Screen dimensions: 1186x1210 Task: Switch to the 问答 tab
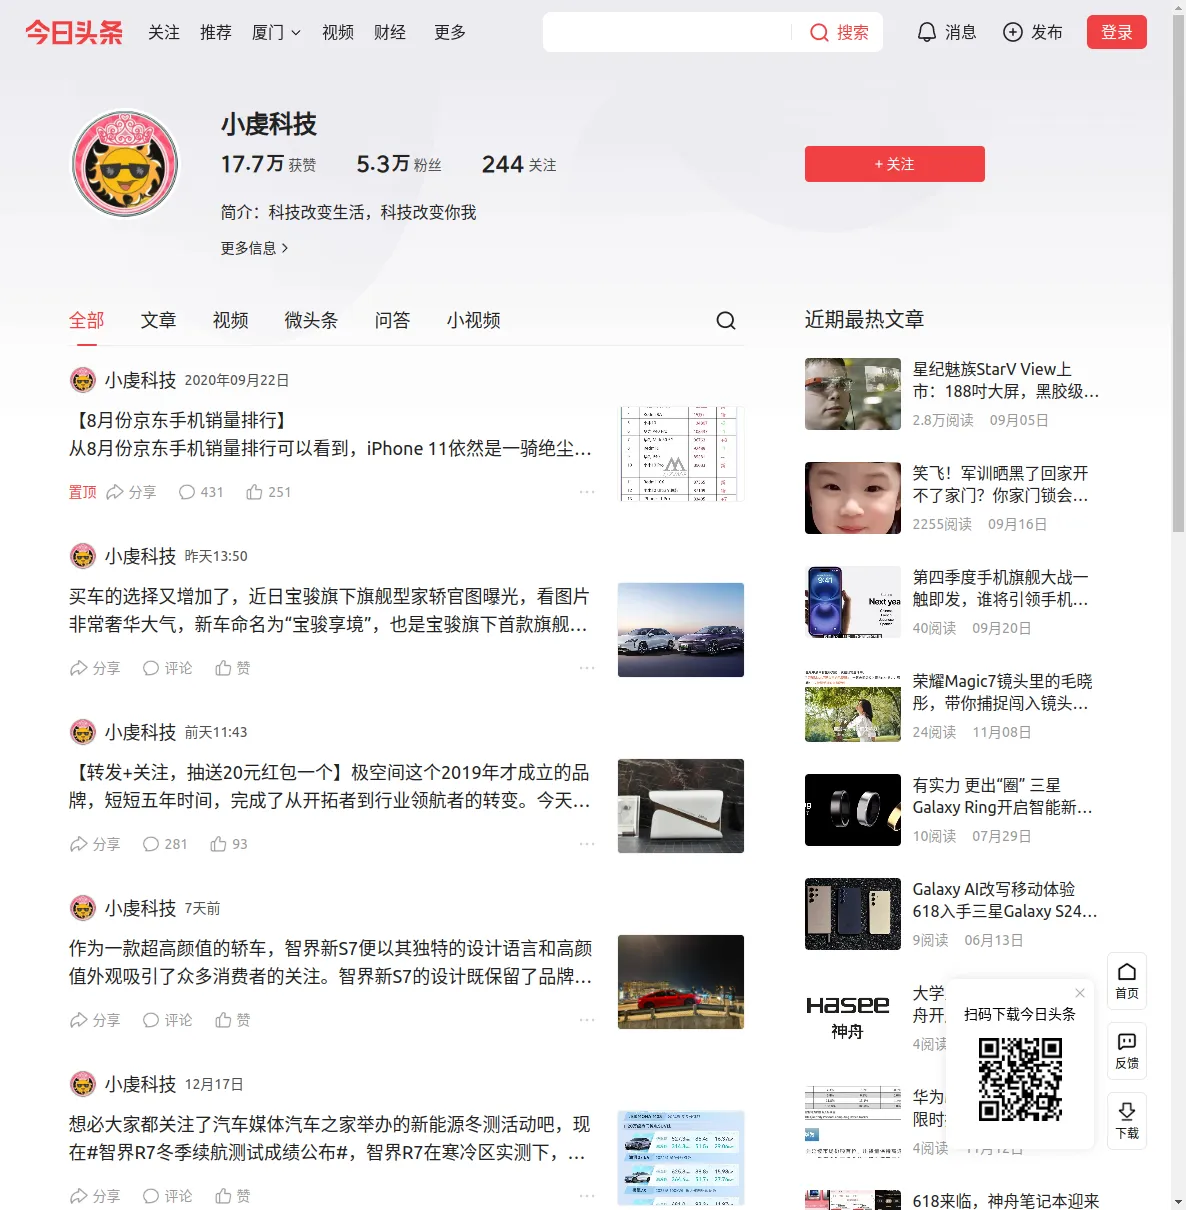click(393, 320)
